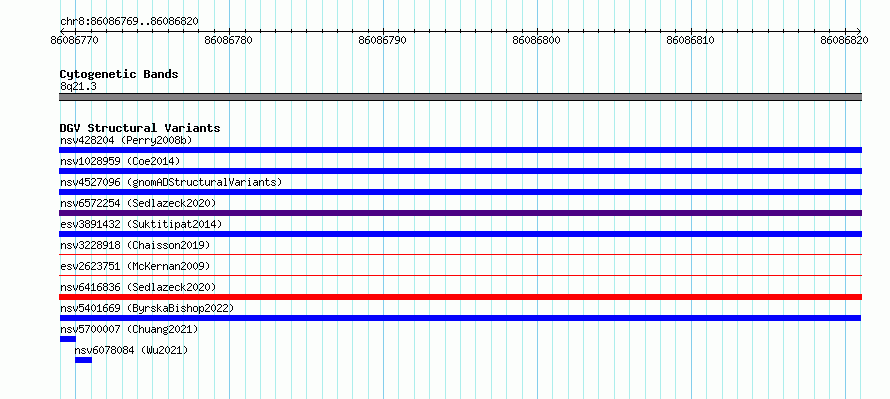This screenshot has height=399, width=890.
Task: Click ruler position 86086790
Action: click(383, 40)
